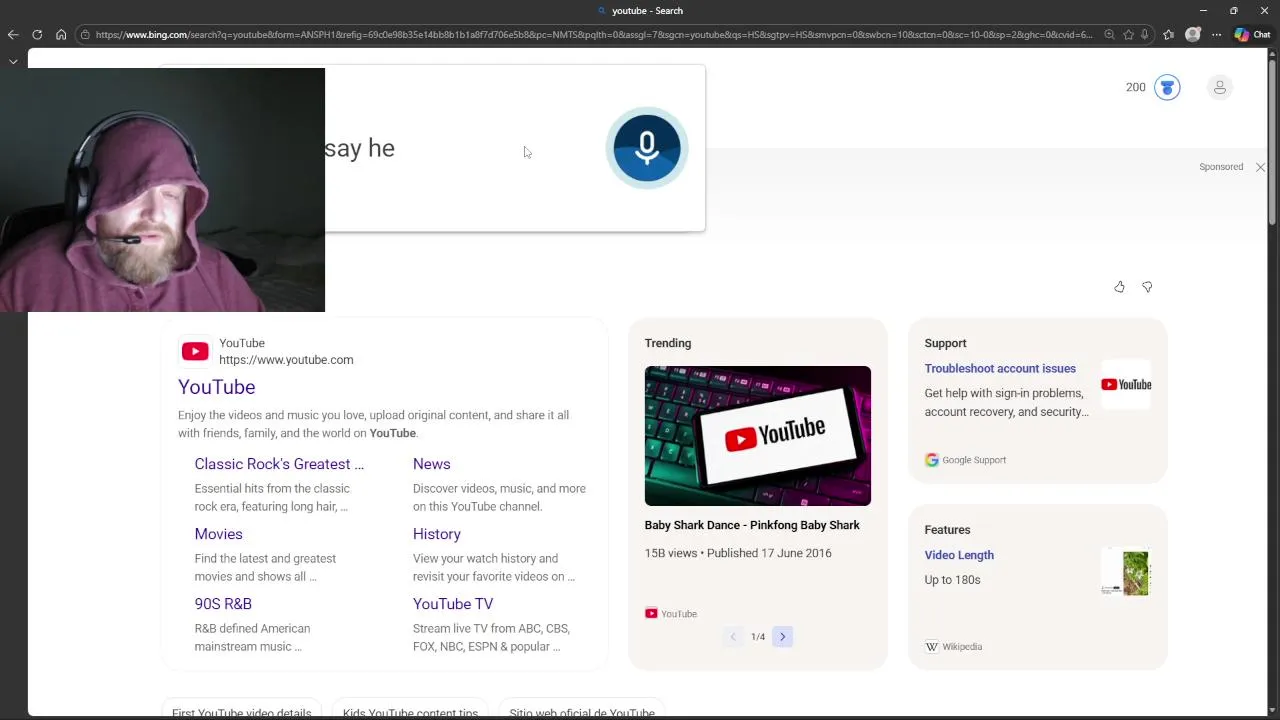This screenshot has height=720, width=1280.
Task: Click the page vertical scrollbar
Action: pos(1272,140)
